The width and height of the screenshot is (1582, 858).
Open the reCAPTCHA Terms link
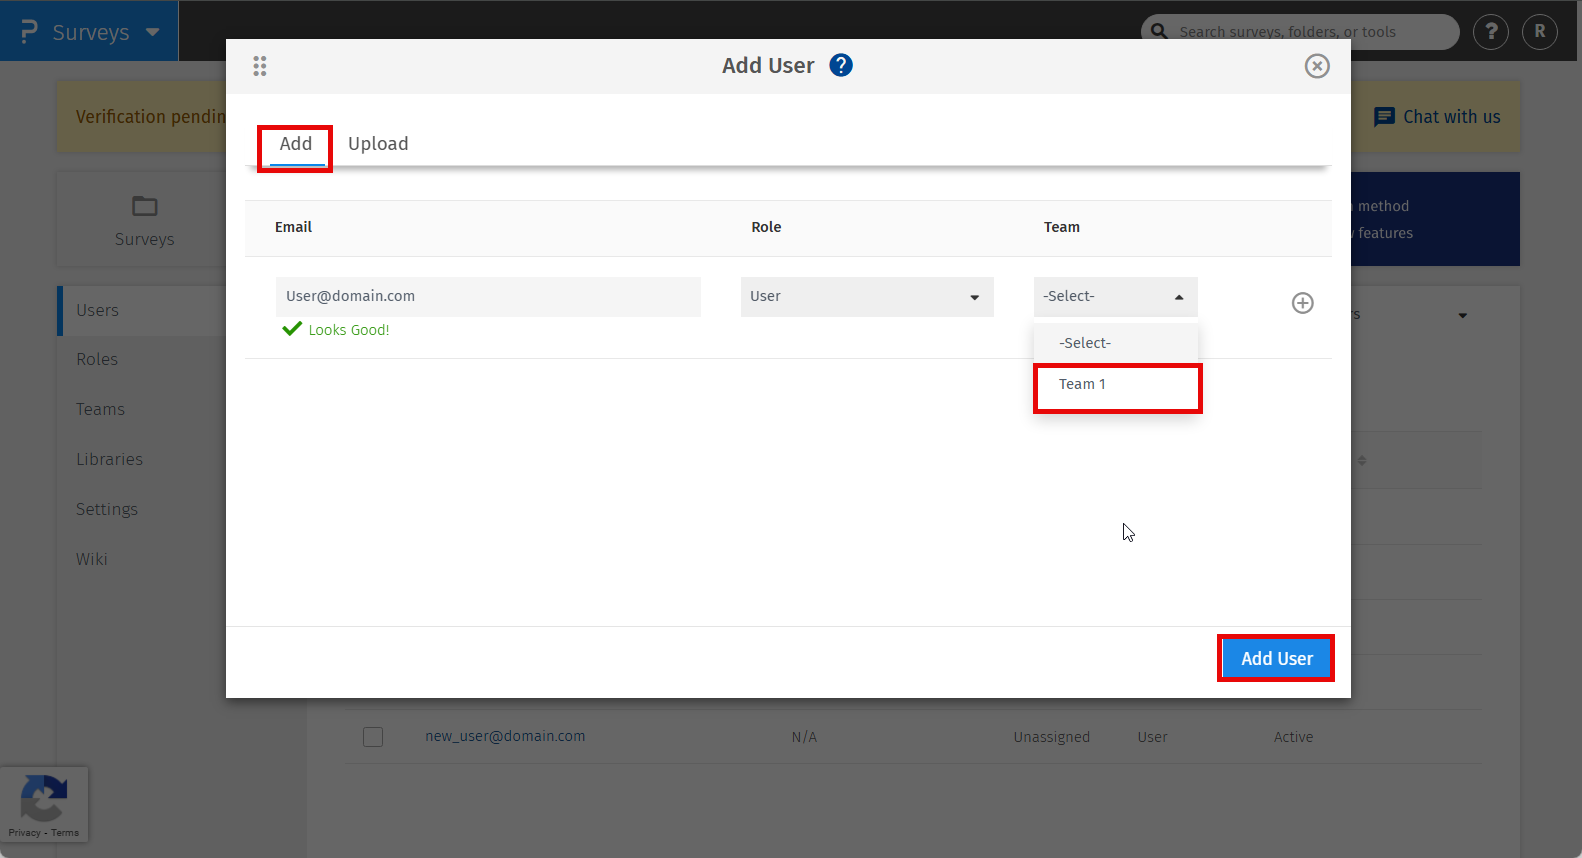(65, 833)
